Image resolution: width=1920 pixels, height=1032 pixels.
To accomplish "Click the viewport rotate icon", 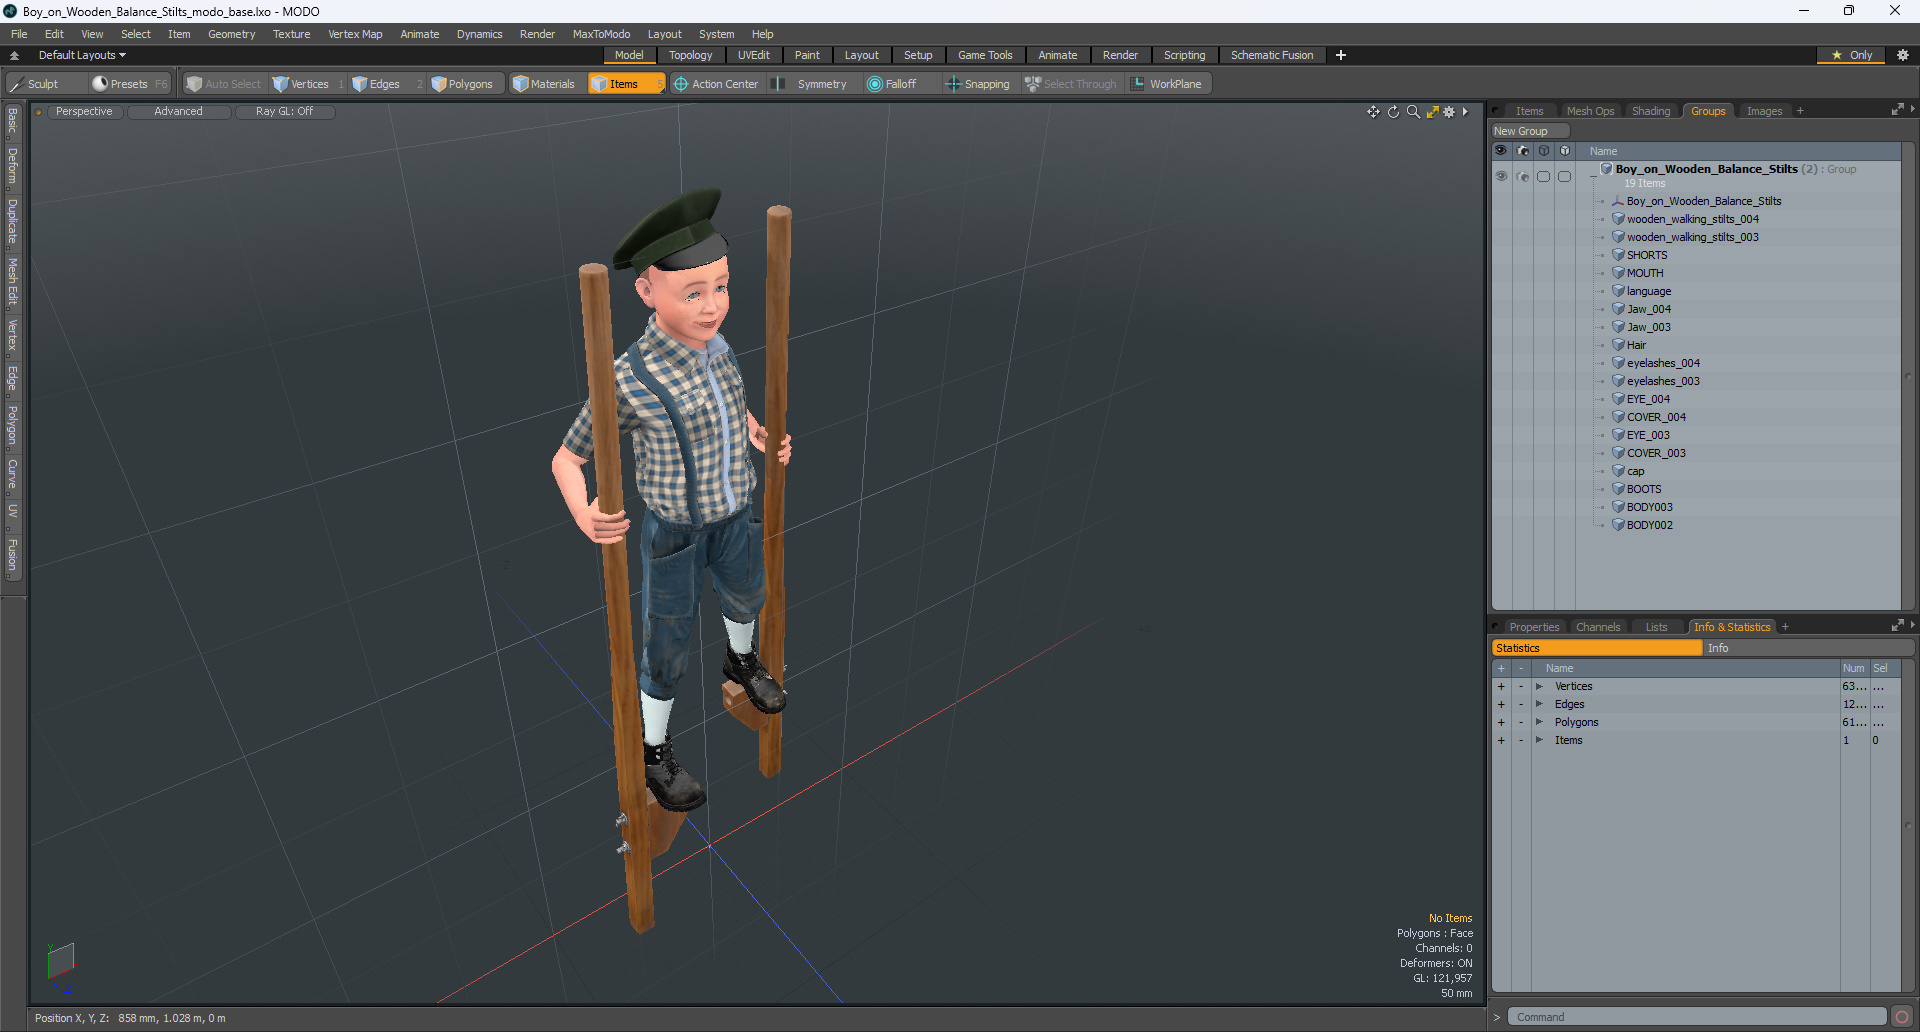I will pyautogui.click(x=1393, y=112).
